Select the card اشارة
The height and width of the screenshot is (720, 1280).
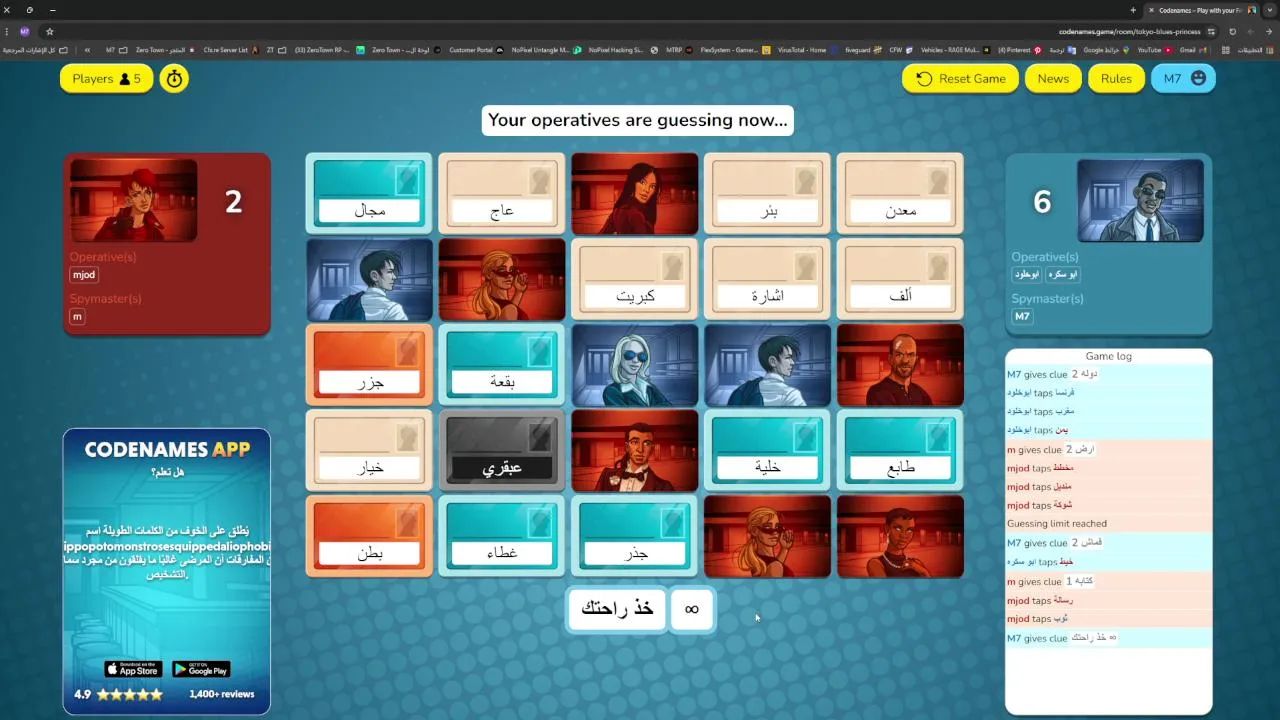tap(767, 279)
